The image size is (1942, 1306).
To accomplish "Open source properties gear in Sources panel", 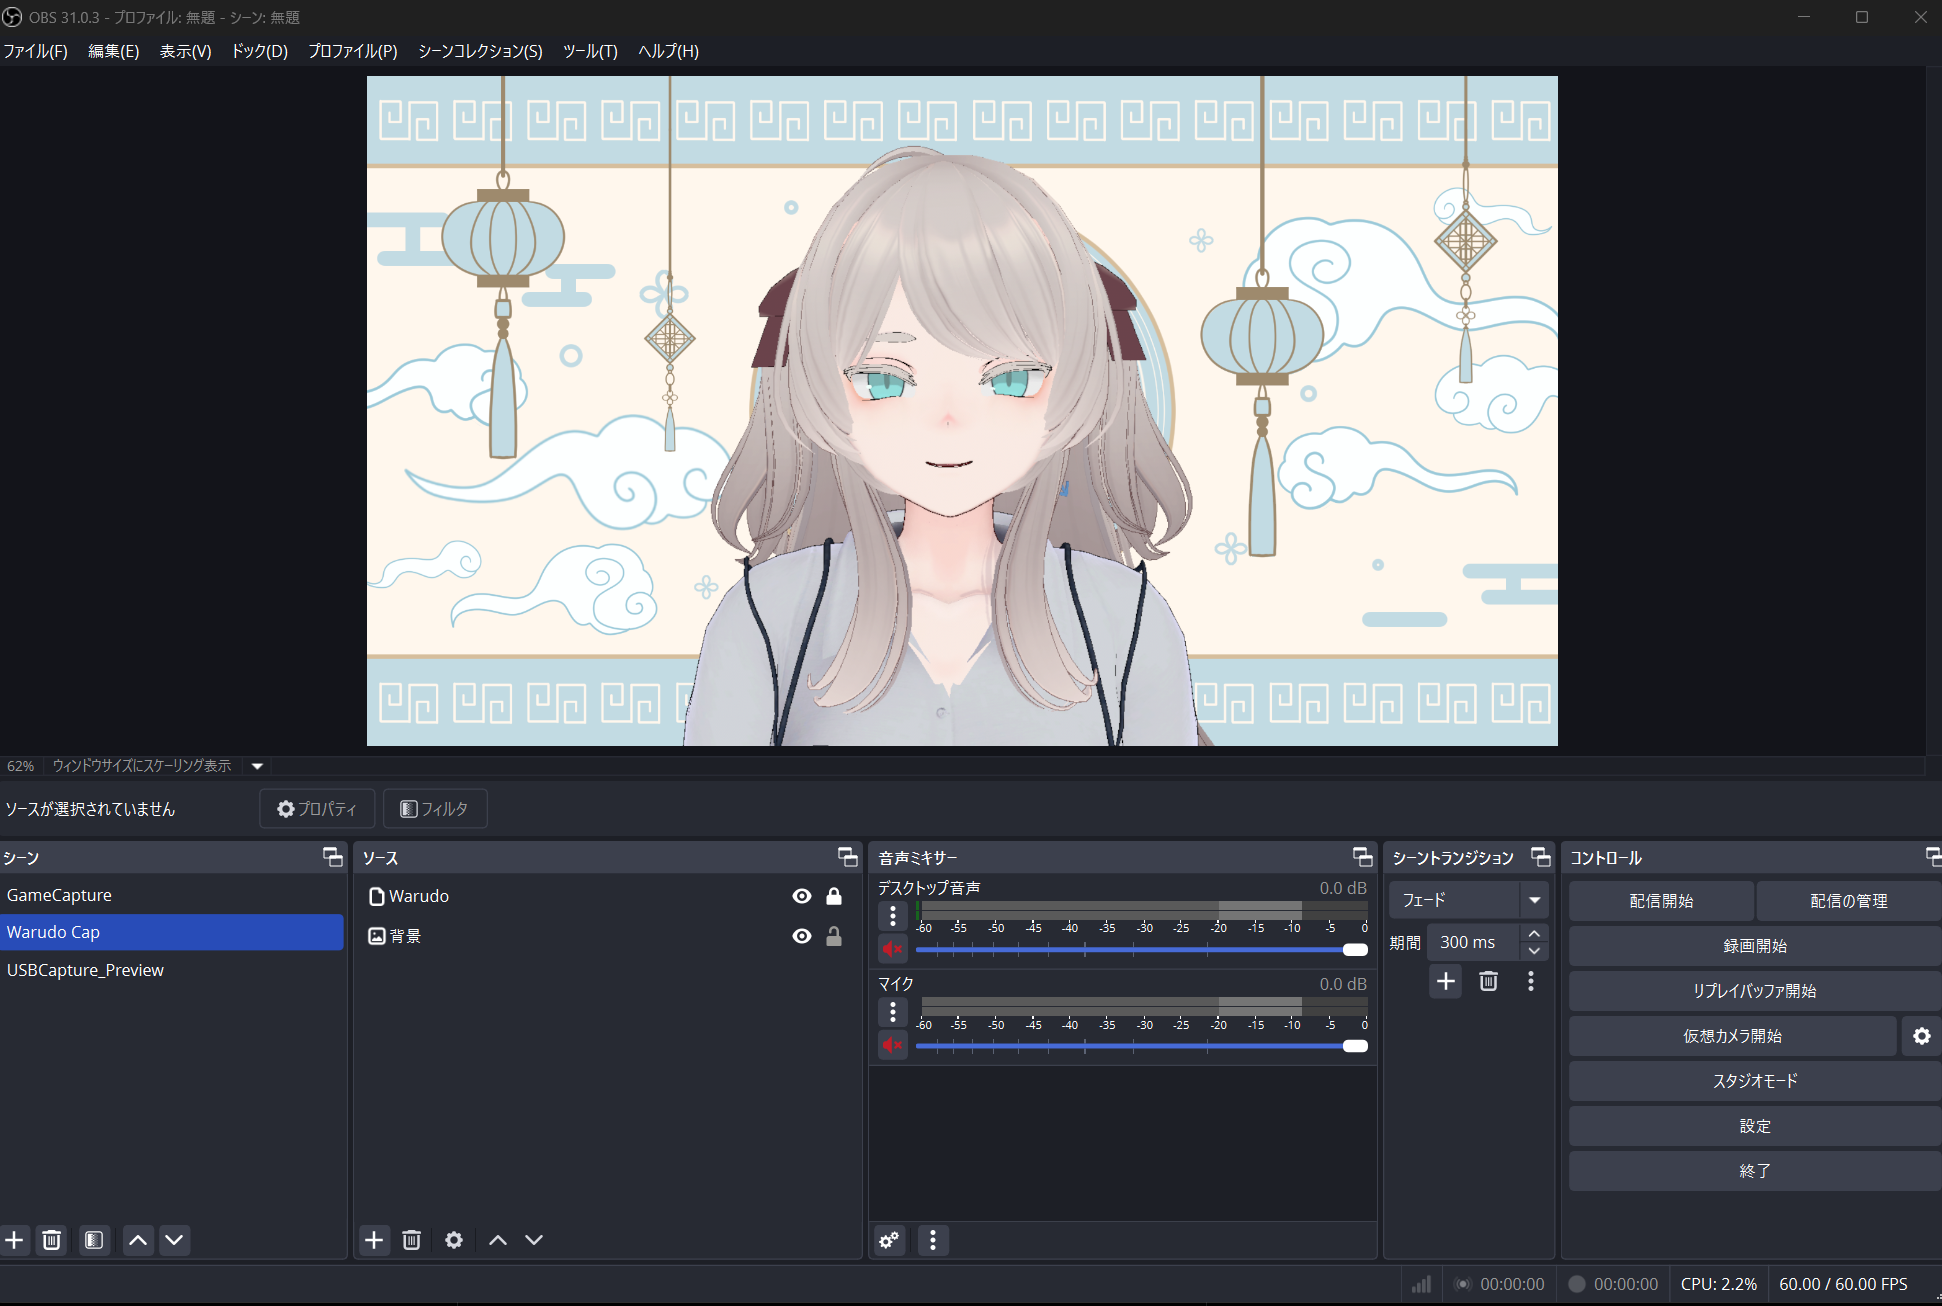I will (454, 1240).
